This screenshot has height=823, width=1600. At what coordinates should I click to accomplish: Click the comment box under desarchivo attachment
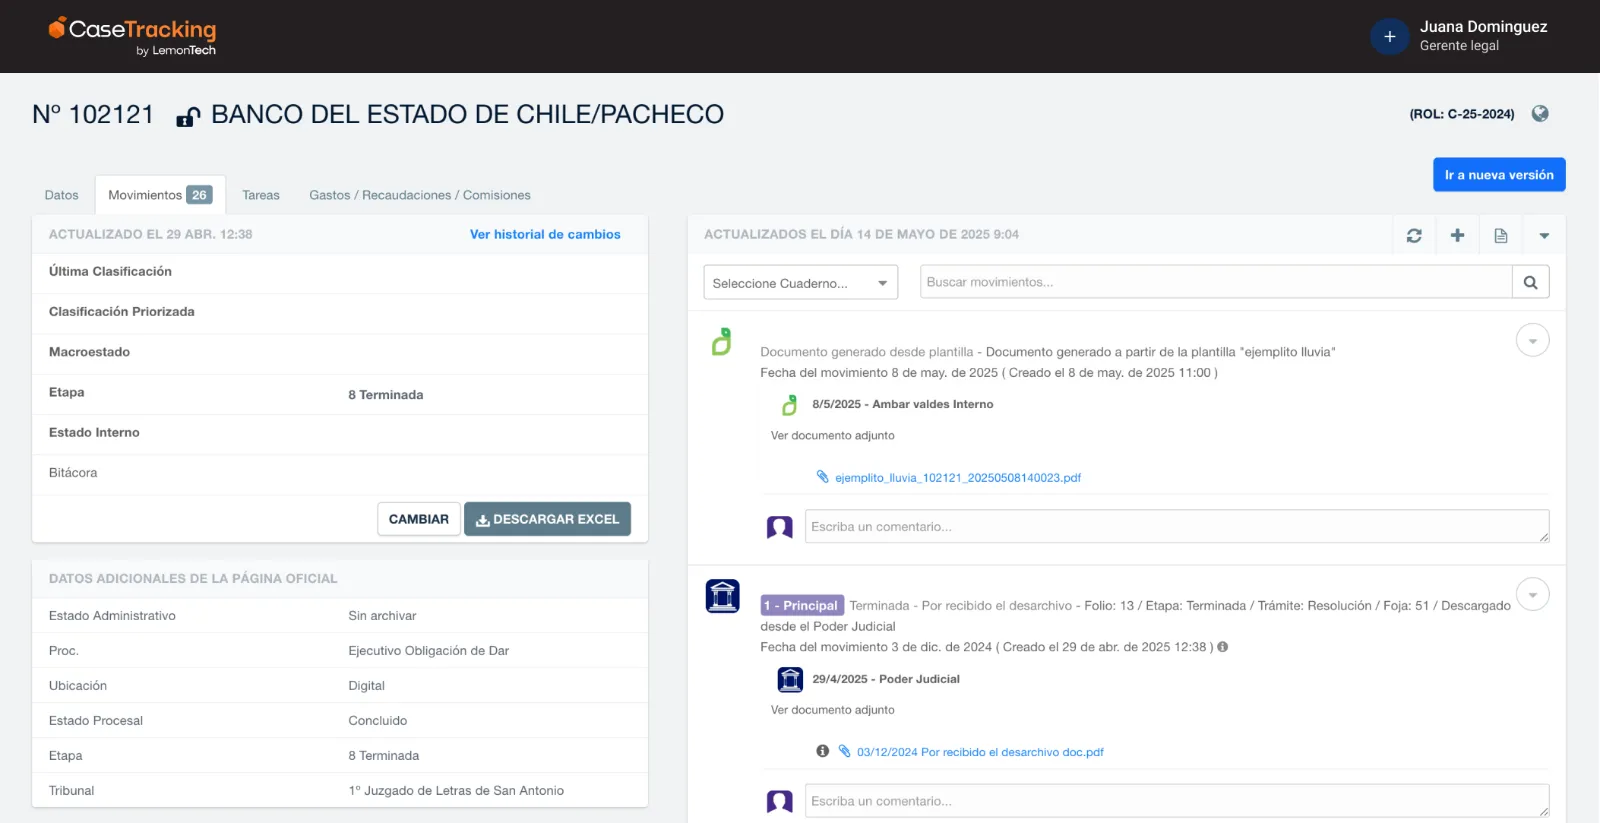(1177, 800)
